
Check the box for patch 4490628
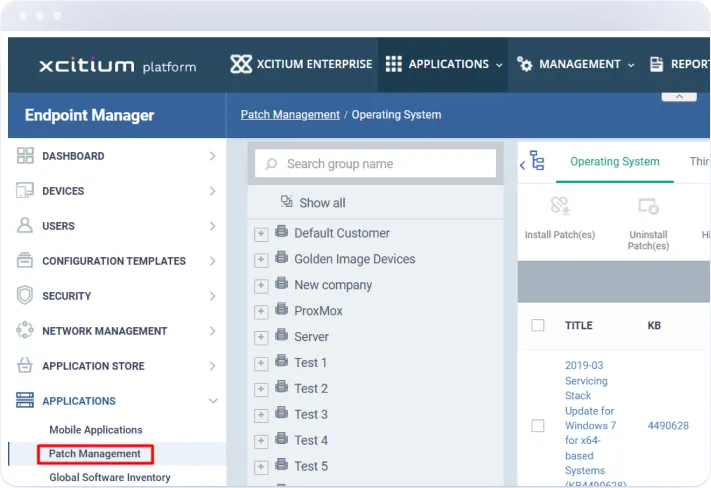[x=538, y=425]
